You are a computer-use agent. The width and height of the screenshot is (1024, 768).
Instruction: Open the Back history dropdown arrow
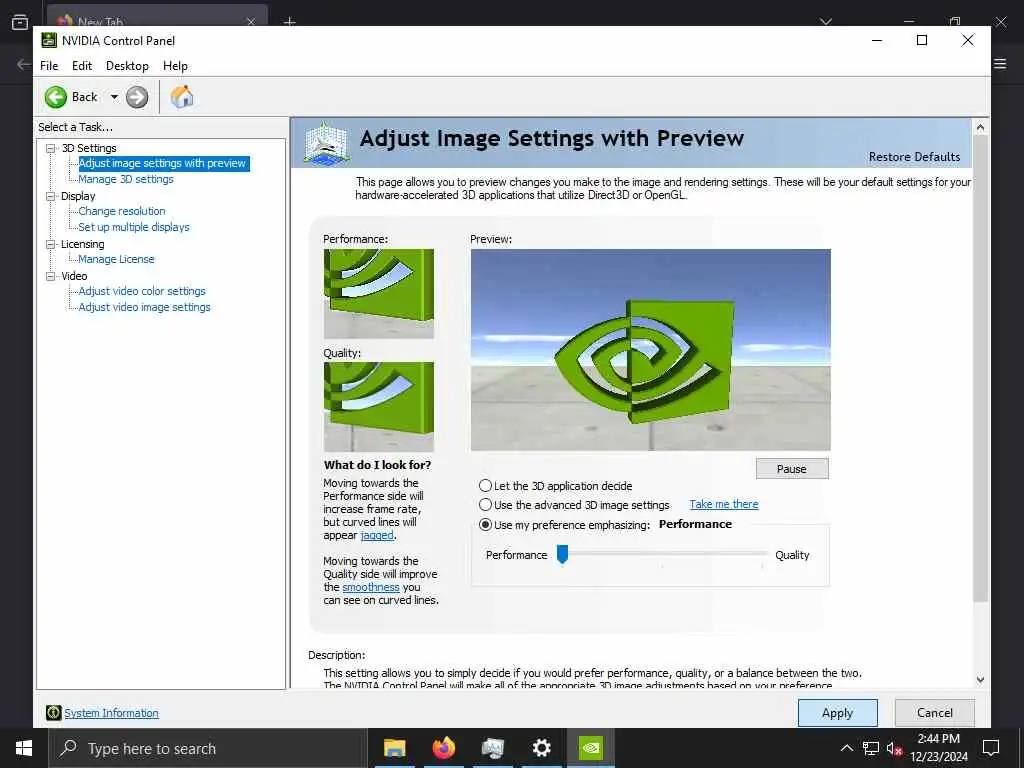coord(114,97)
